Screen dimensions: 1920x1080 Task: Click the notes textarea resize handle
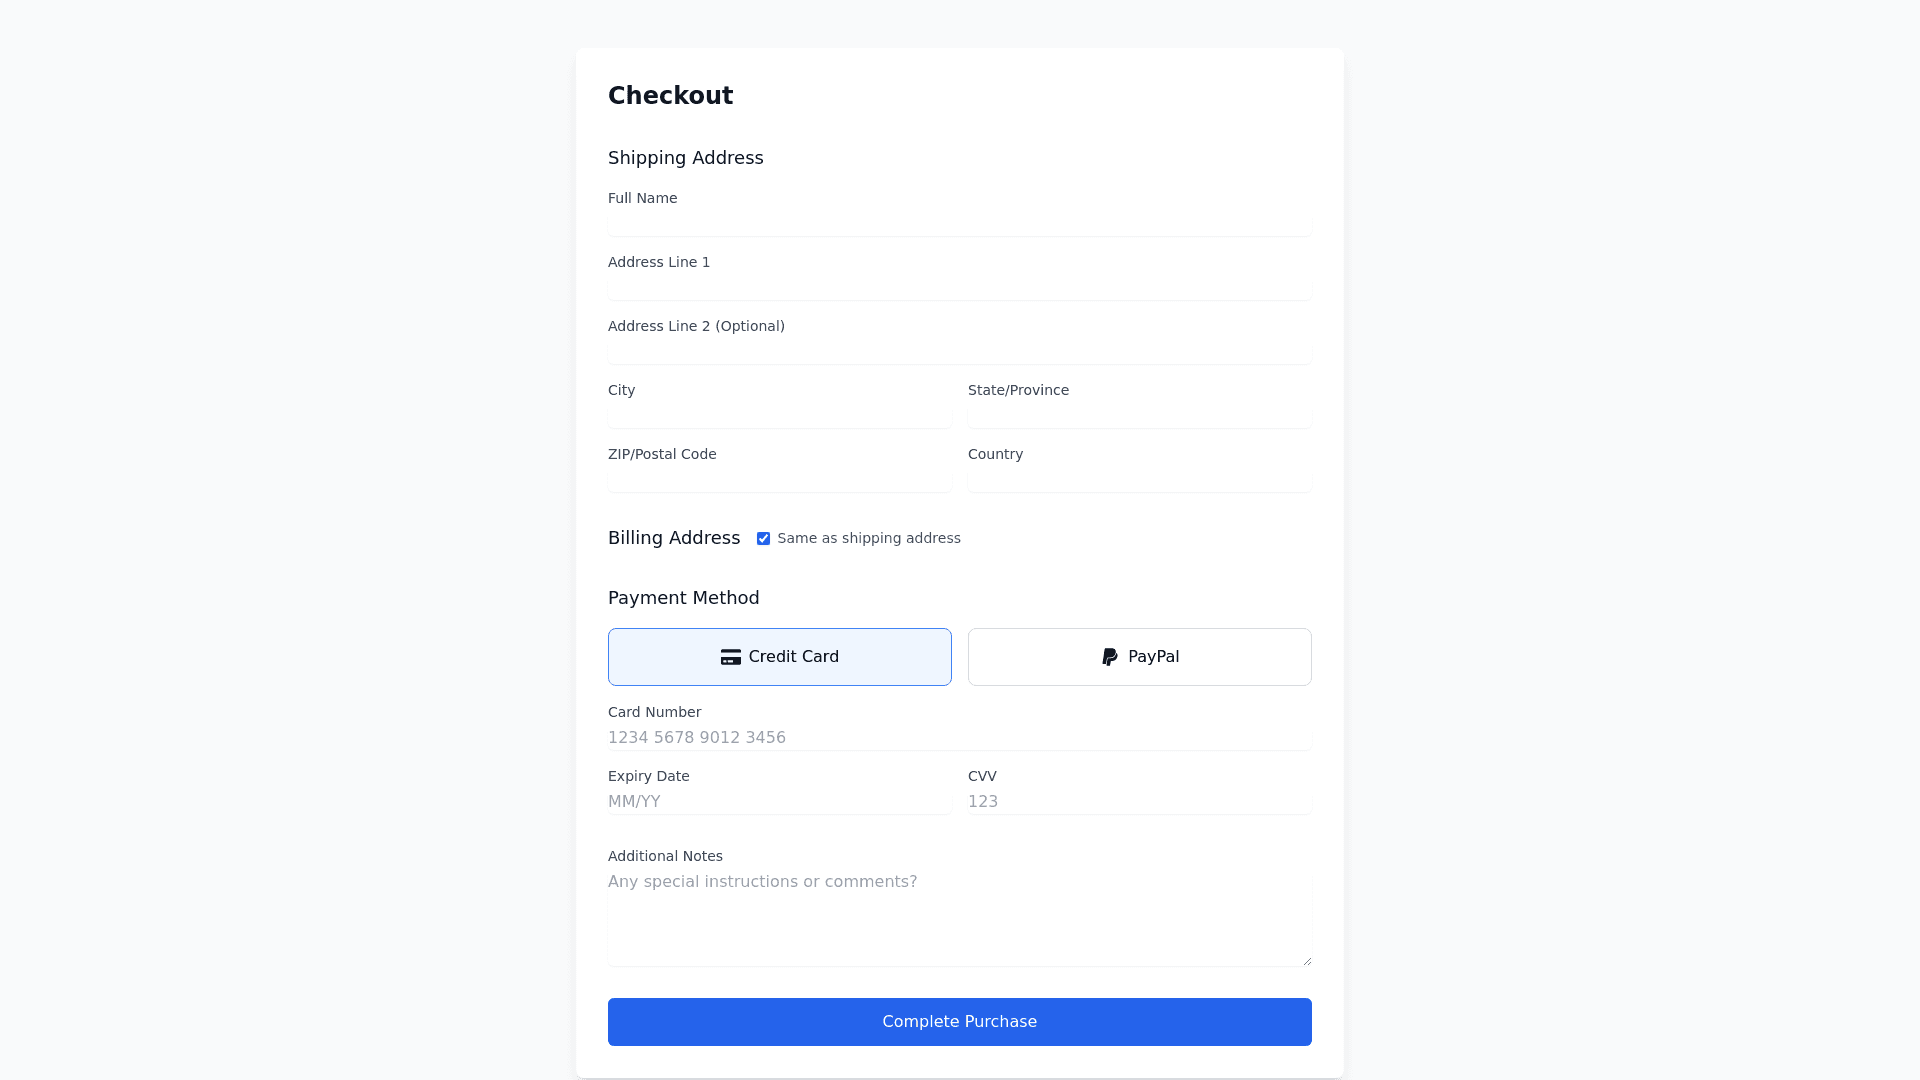click(1306, 961)
